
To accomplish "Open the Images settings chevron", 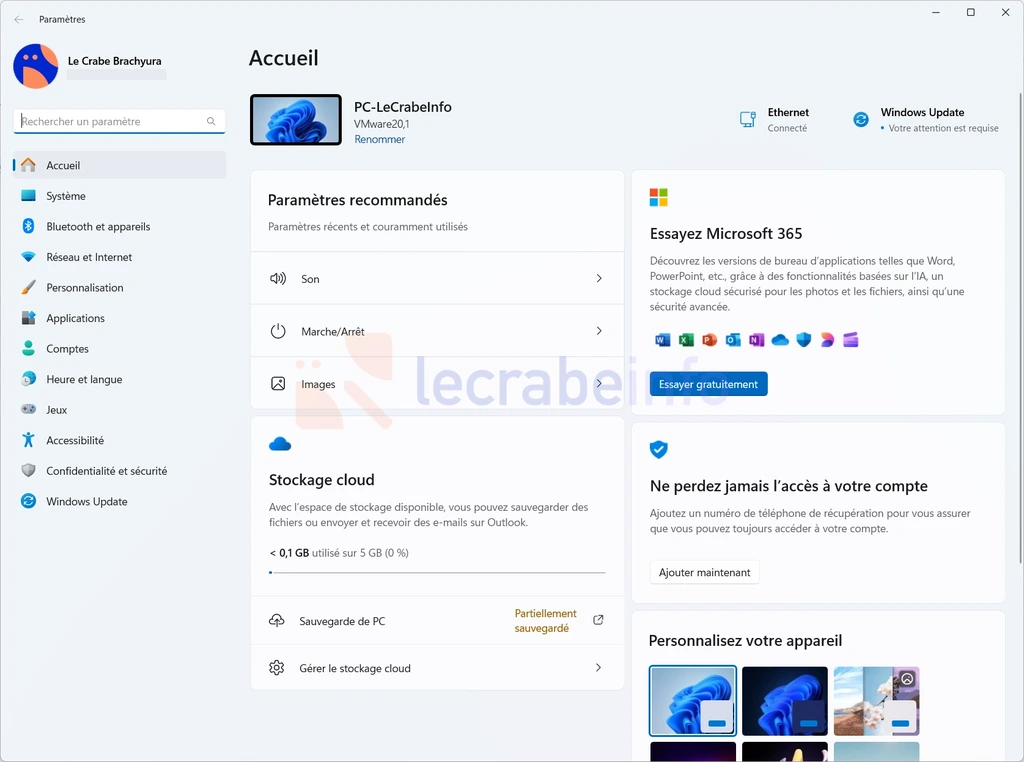I will click(x=598, y=383).
